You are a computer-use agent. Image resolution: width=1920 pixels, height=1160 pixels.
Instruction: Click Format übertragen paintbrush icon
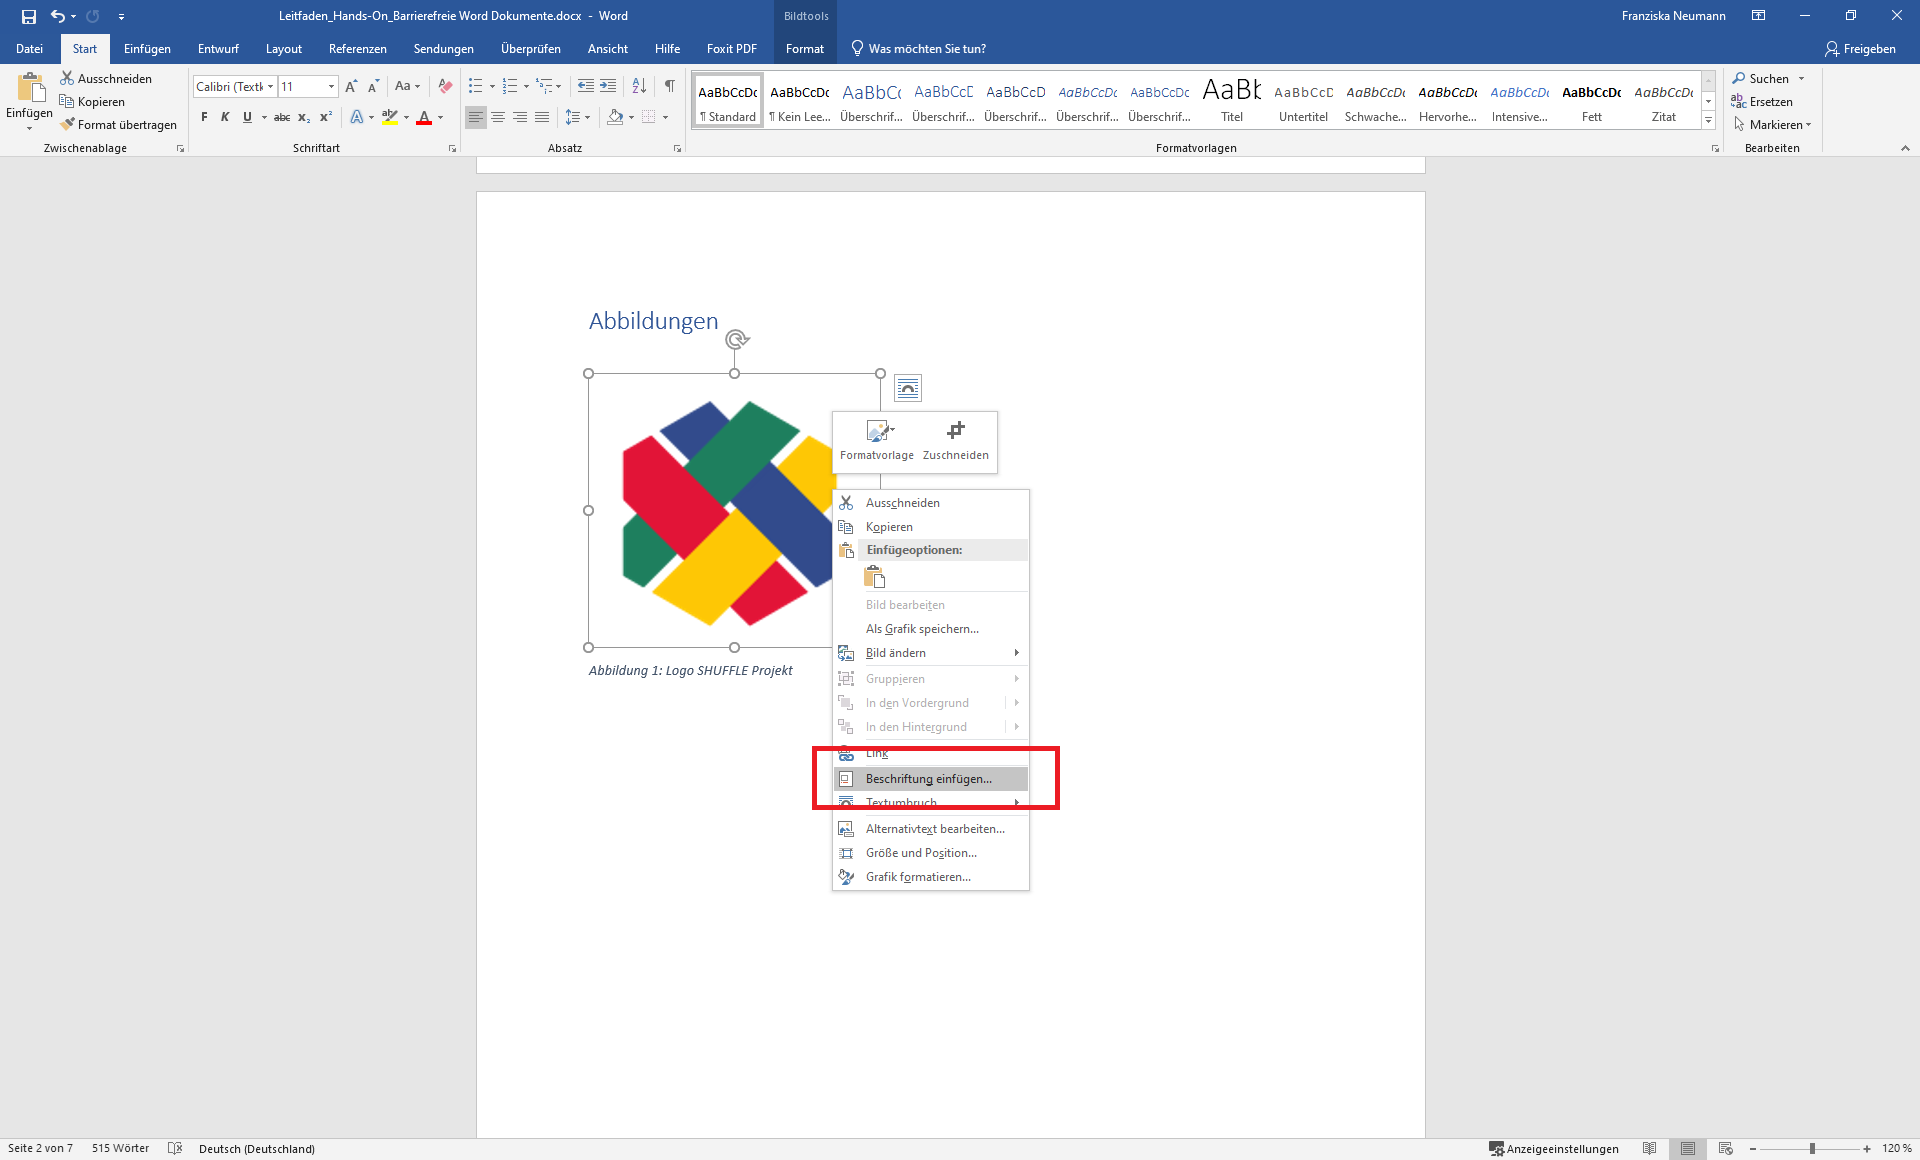68,125
